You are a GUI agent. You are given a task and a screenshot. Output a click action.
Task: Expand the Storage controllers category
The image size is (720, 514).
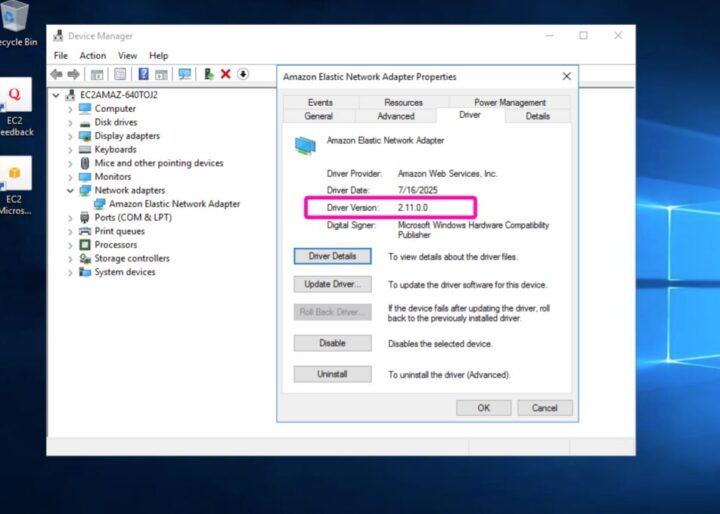70,258
